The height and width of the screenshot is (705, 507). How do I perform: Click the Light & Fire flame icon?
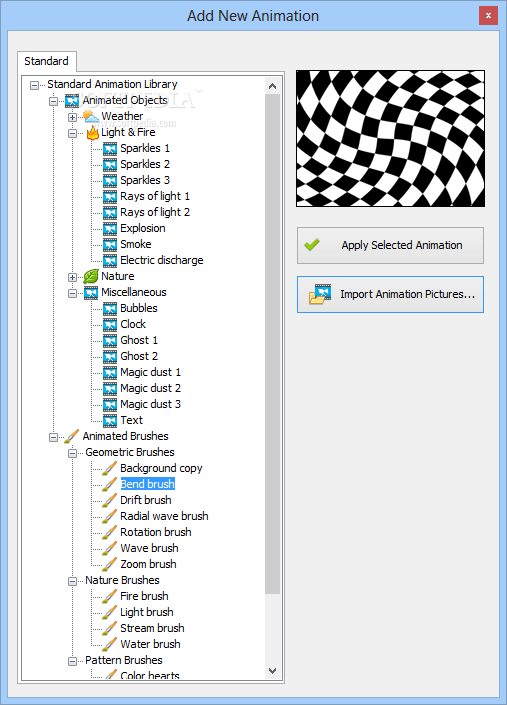click(x=92, y=133)
